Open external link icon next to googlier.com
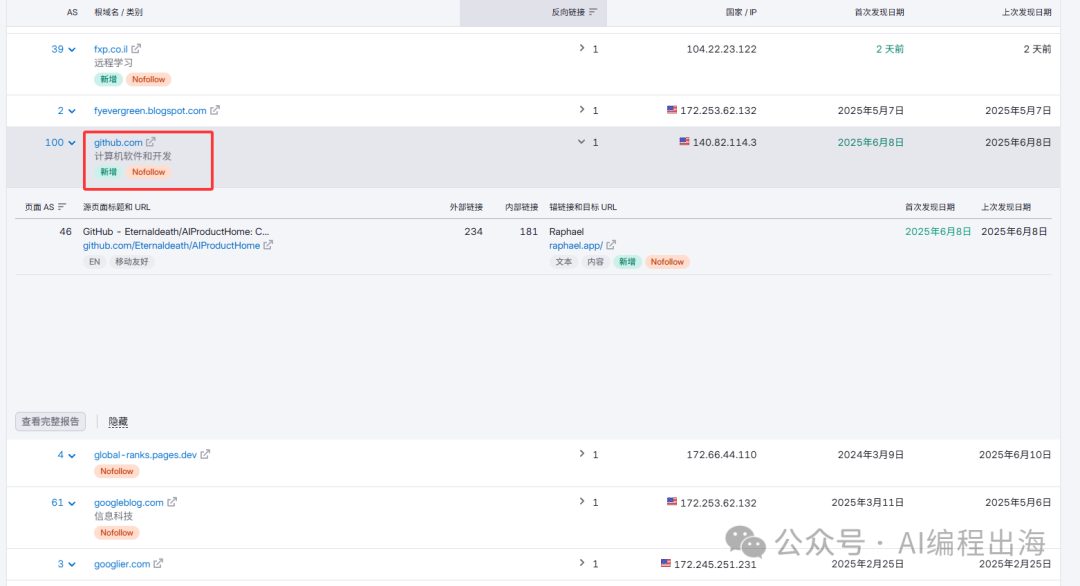 click(x=159, y=564)
